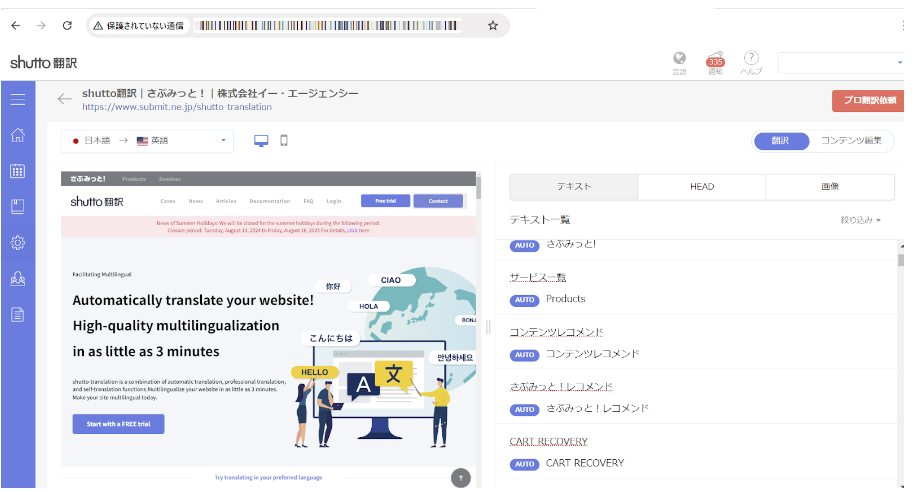Open the settings gear in the sidebar
The image size is (912, 492).
click(x=18, y=243)
